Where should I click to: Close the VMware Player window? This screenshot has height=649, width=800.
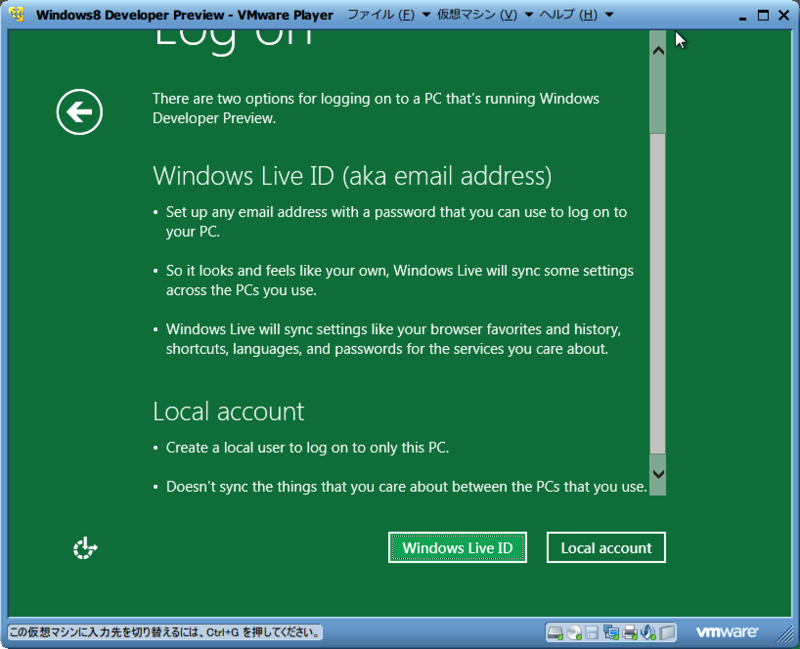point(784,15)
